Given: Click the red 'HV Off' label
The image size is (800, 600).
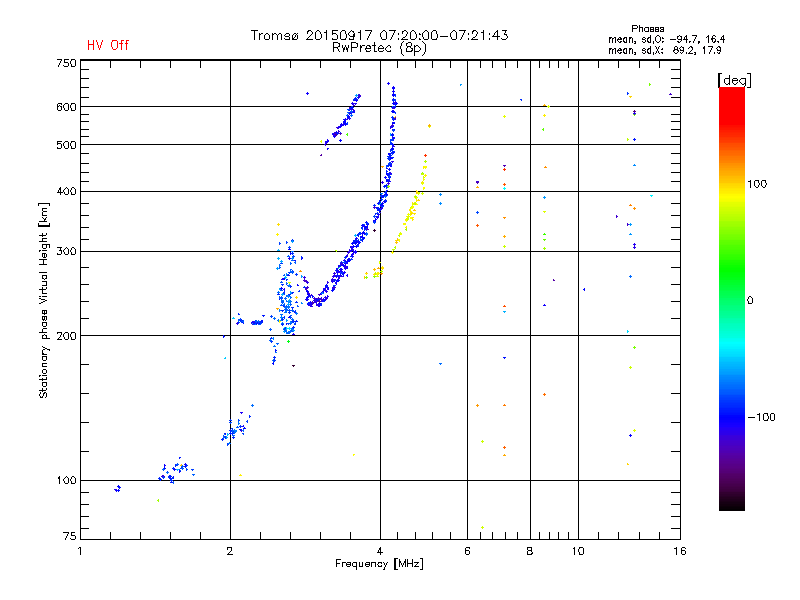Looking at the screenshot, I should click(108, 45).
